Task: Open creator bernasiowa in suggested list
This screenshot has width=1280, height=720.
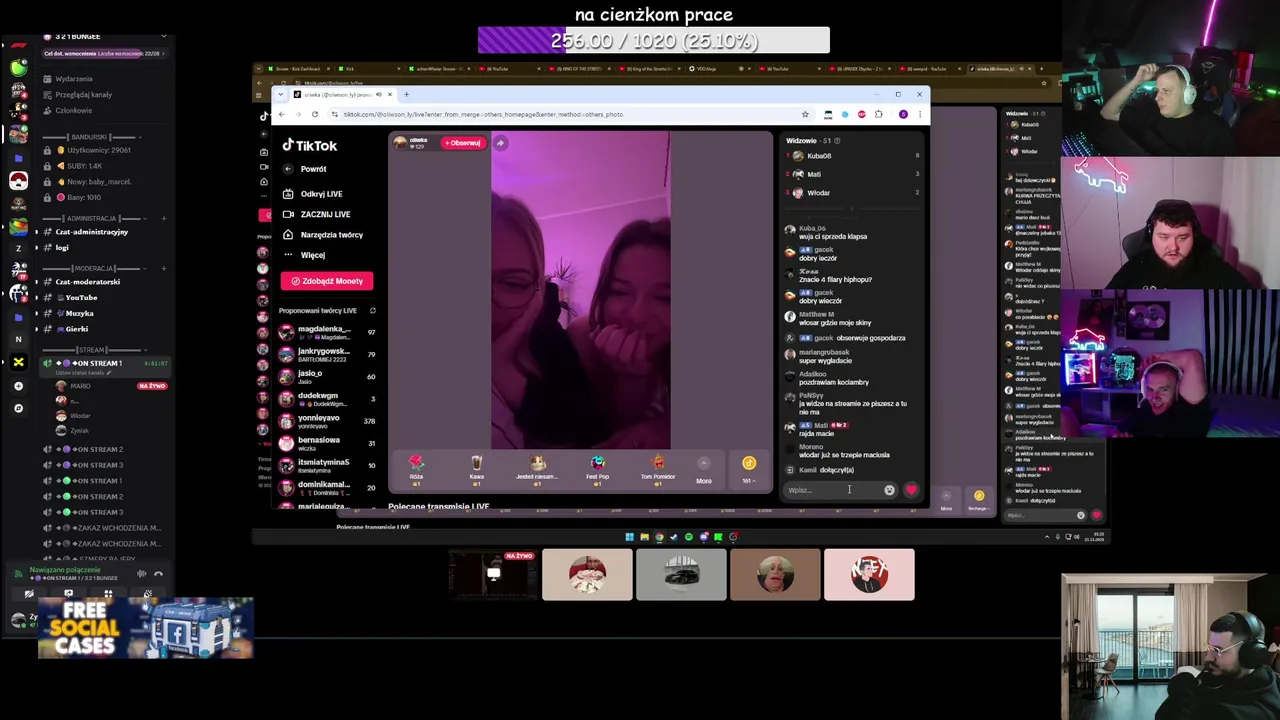Action: (327, 443)
